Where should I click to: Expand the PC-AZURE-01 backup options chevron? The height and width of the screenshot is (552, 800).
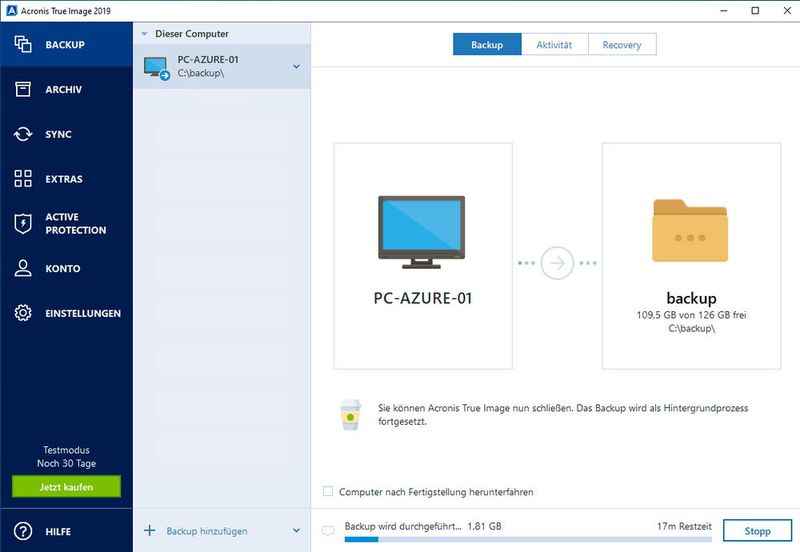pyautogui.click(x=296, y=67)
